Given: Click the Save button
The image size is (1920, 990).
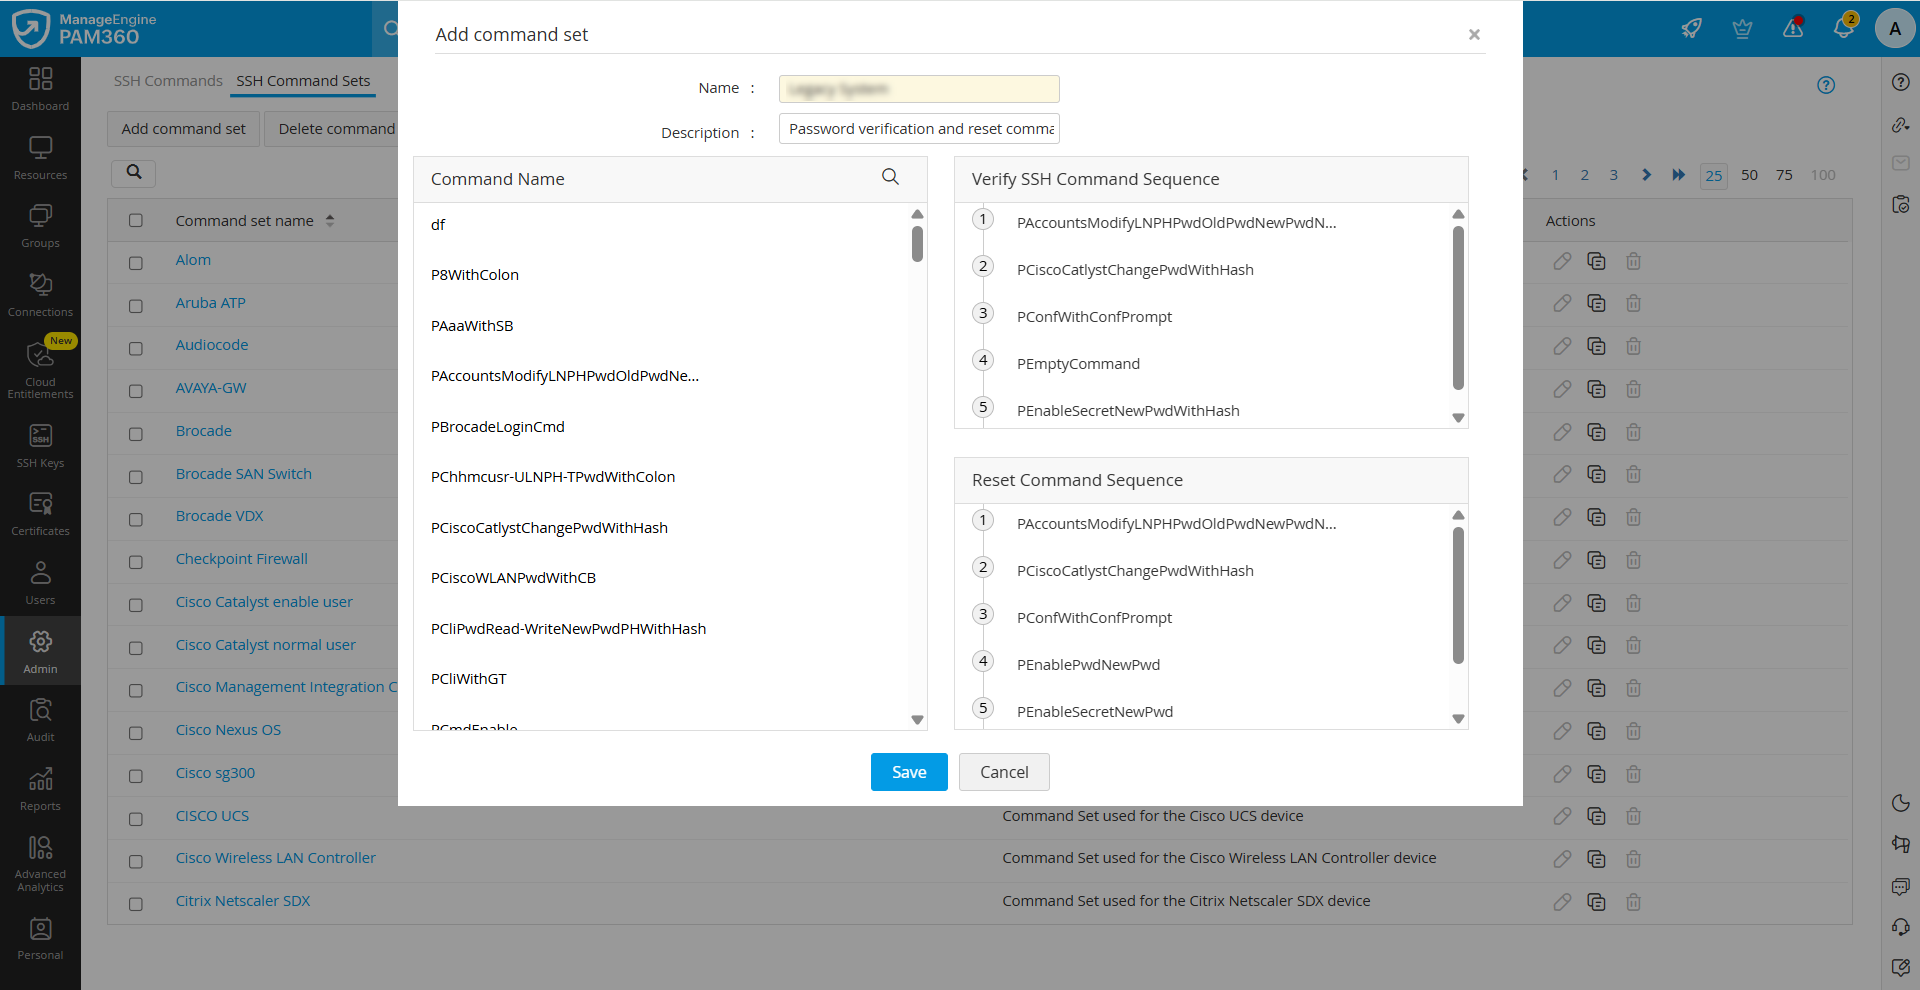Looking at the screenshot, I should 908,772.
